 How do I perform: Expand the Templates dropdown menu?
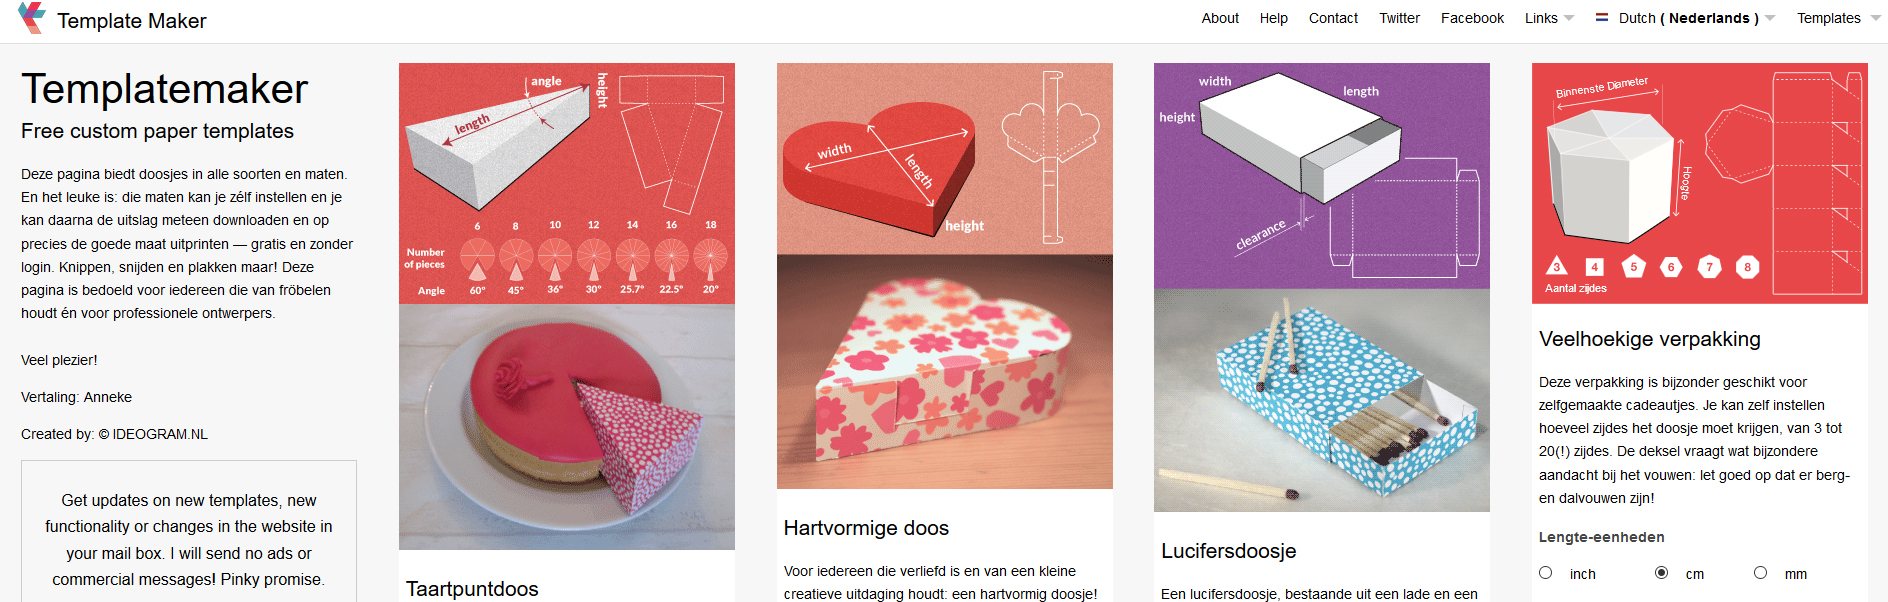[x=1838, y=18]
